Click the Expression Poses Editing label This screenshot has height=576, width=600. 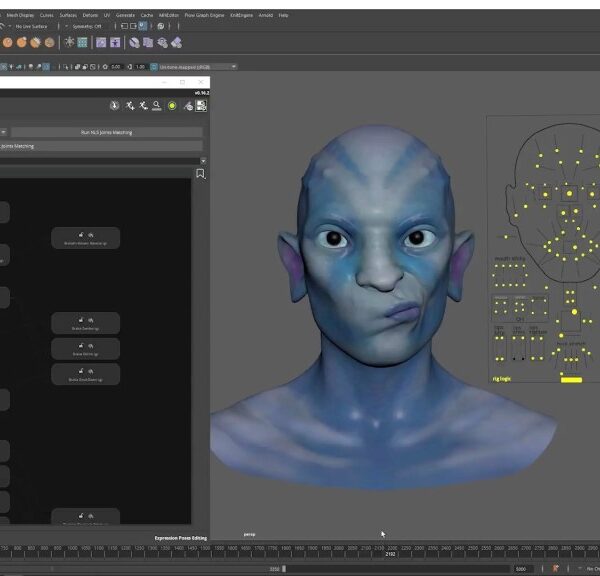pos(181,538)
